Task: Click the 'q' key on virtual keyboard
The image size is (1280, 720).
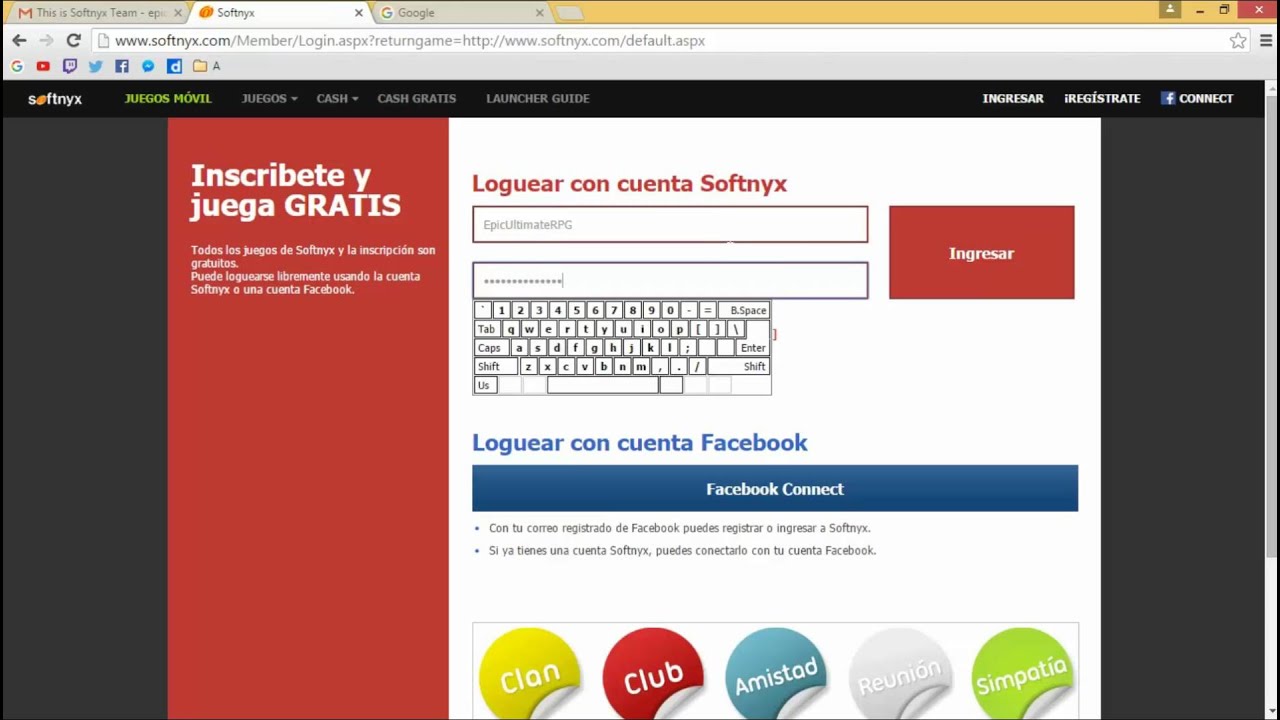Action: pos(511,329)
